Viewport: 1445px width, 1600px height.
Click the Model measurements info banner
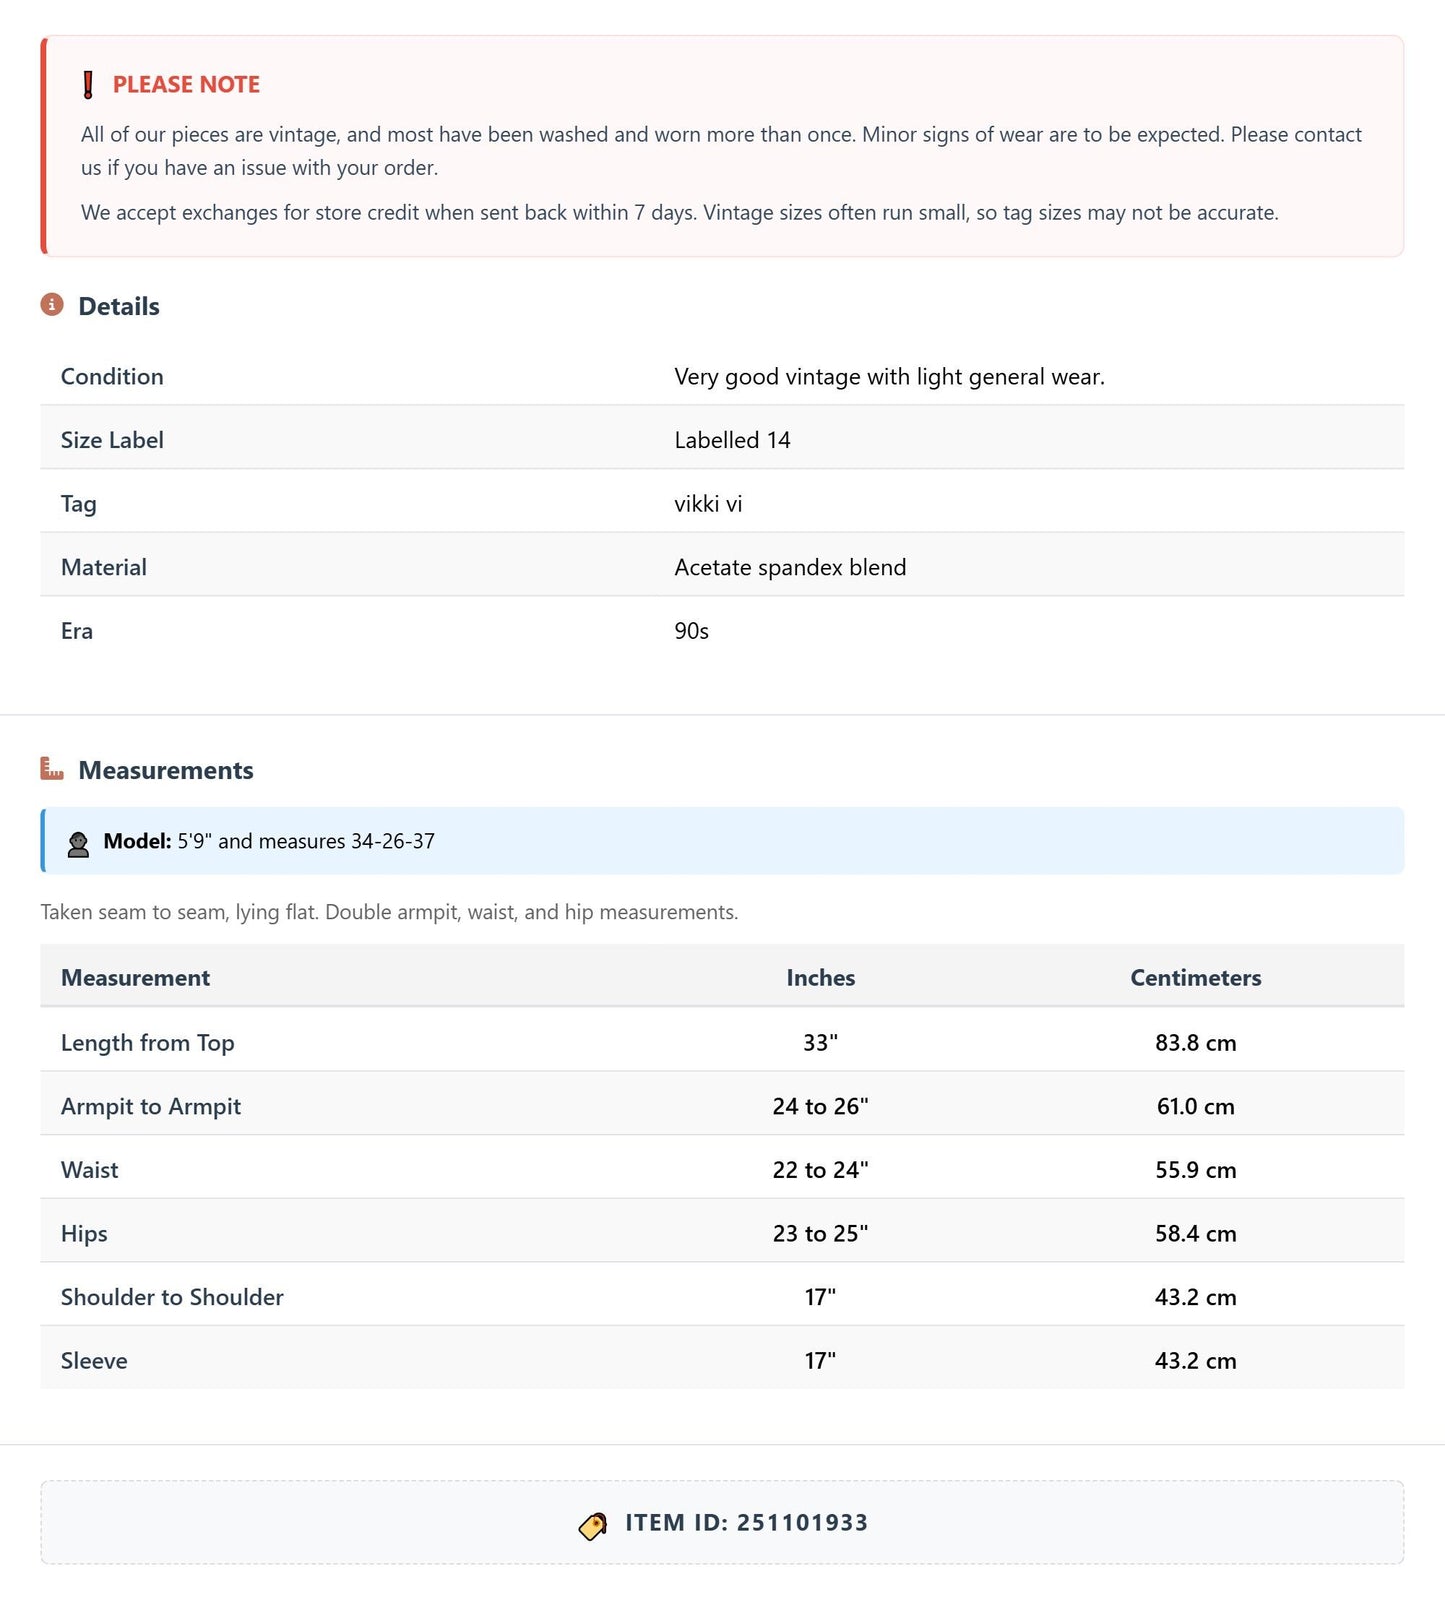(722, 841)
